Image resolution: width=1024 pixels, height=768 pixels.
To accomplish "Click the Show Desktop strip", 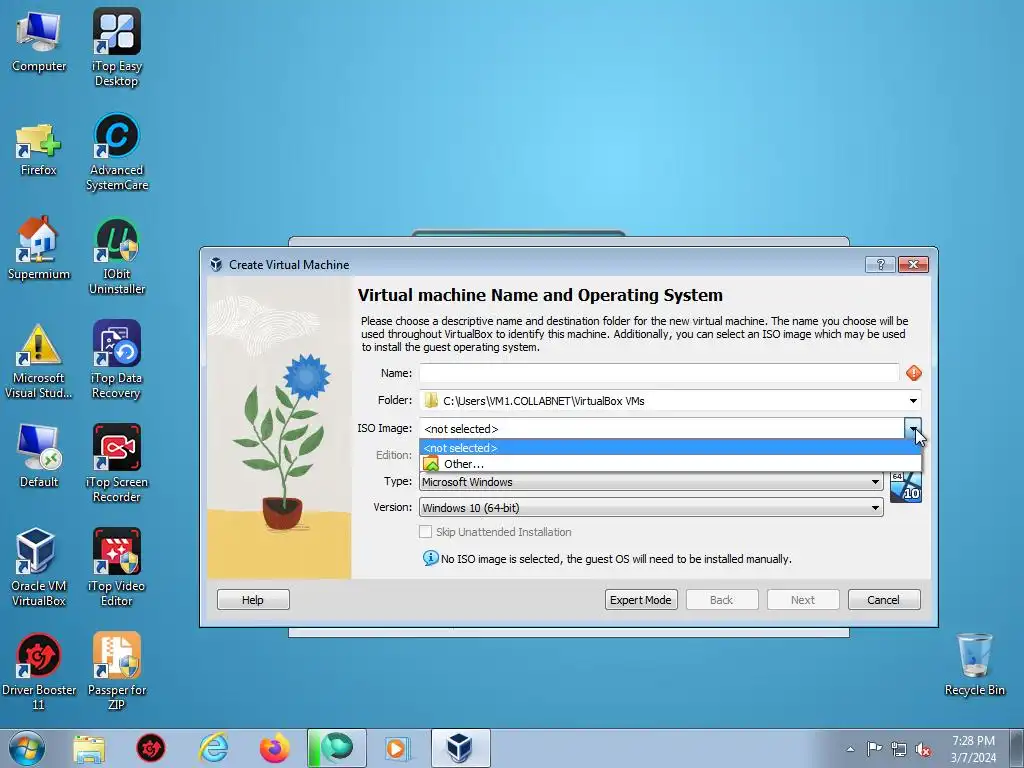I will 1017,748.
